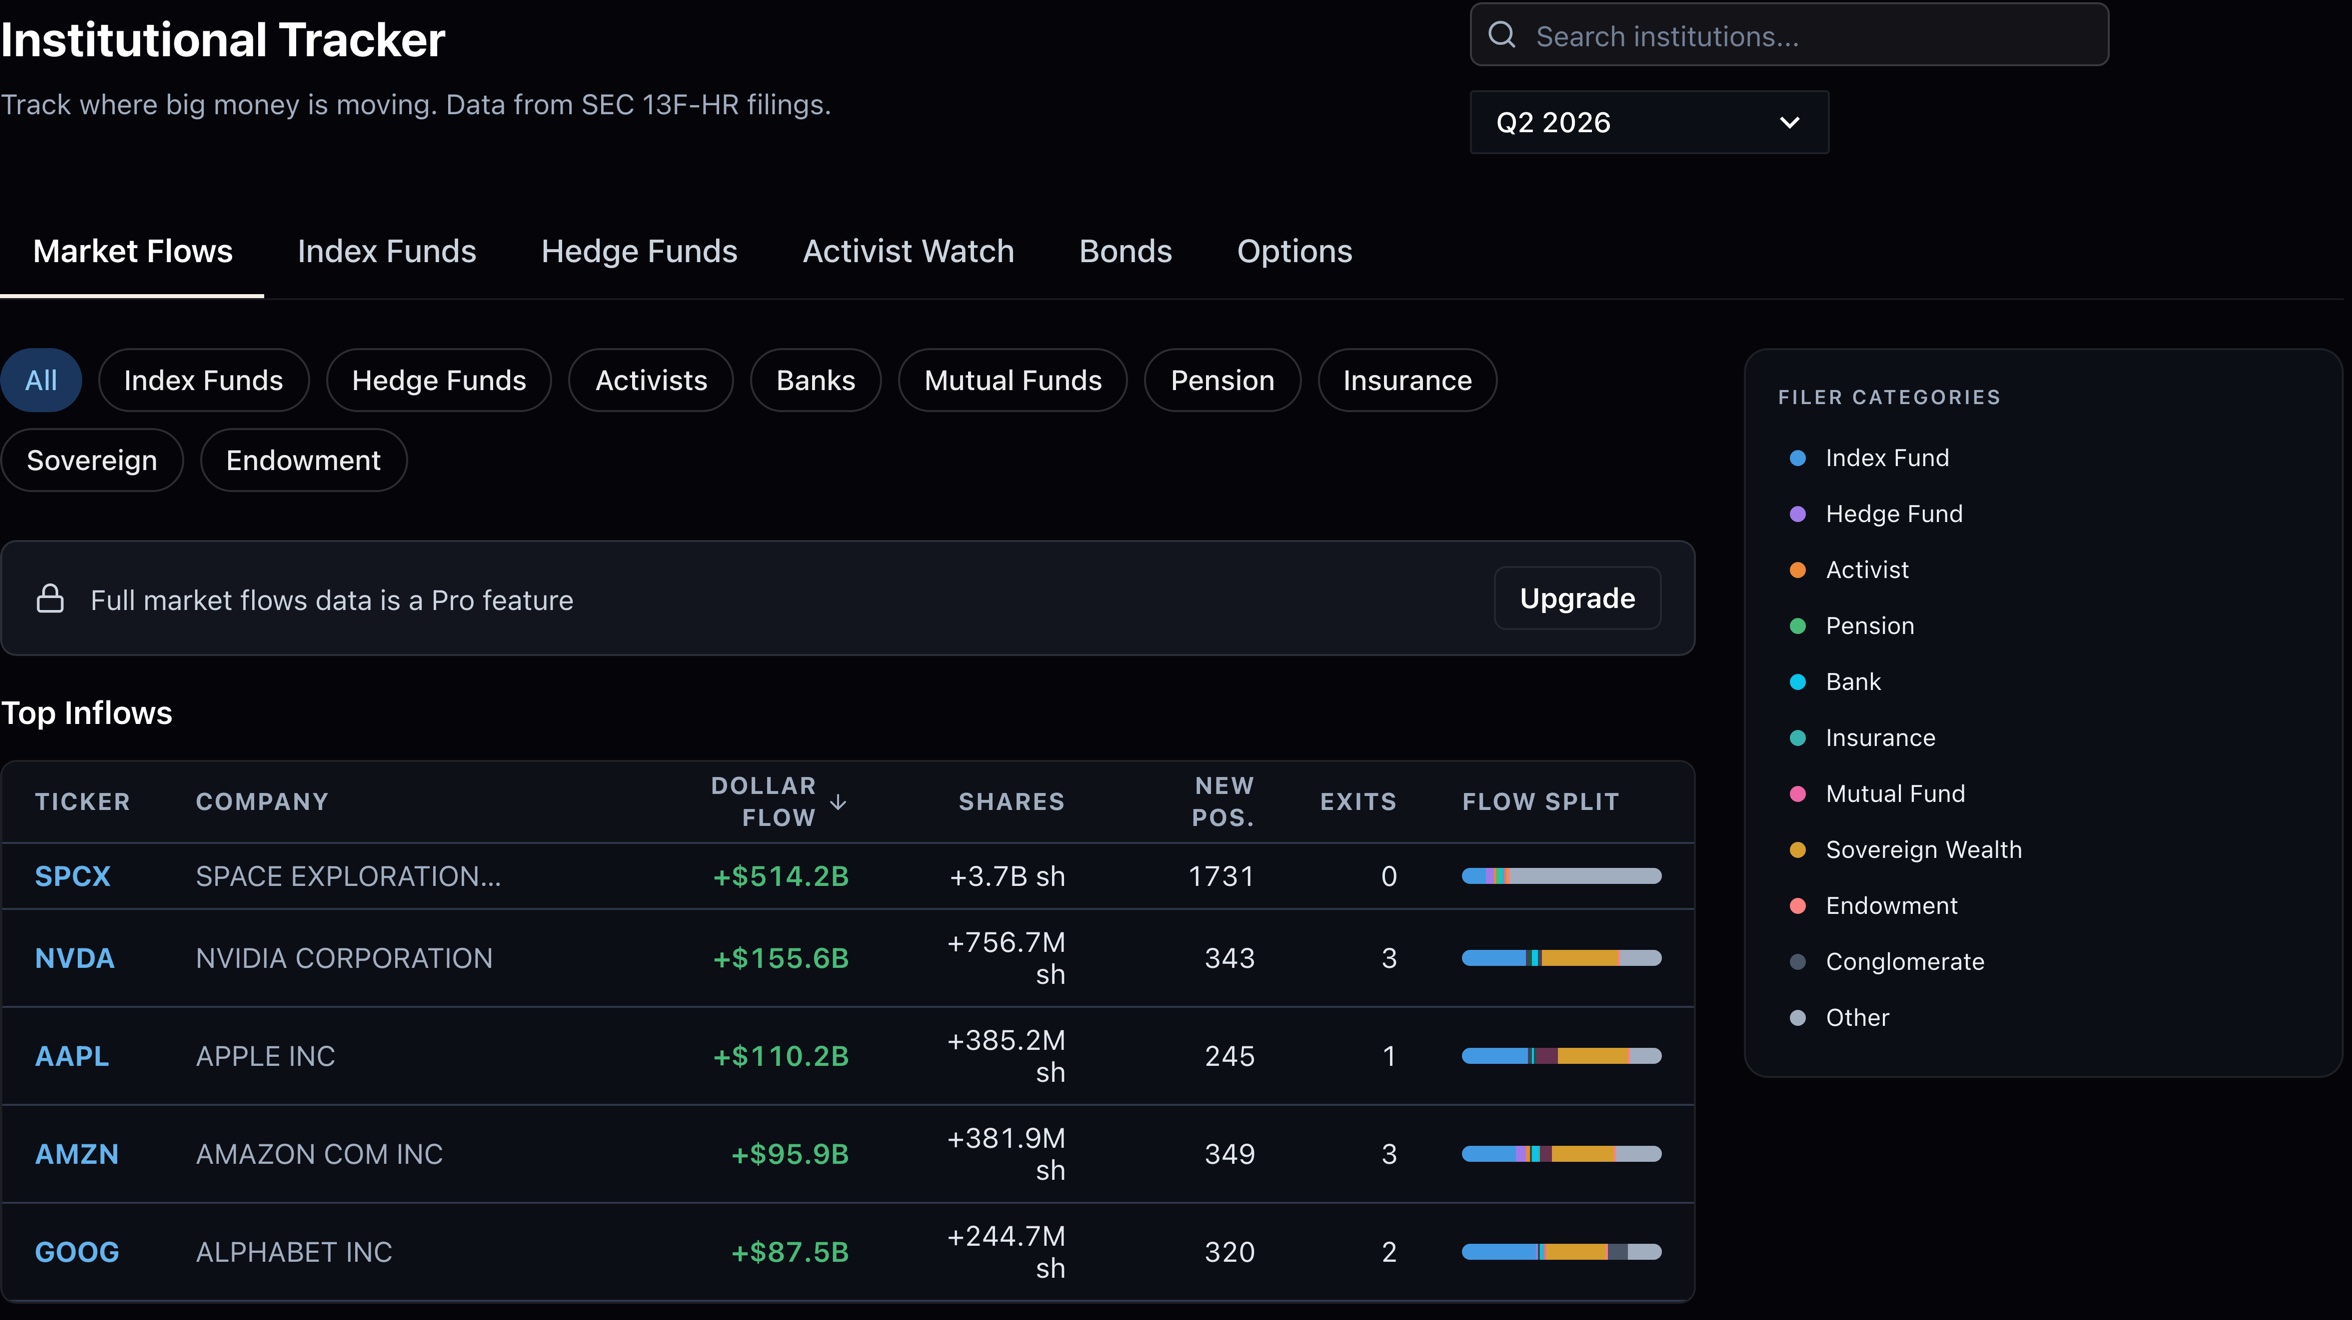Toggle the Banks filter chip
Screen dimensions: 2352x1320
816,380
